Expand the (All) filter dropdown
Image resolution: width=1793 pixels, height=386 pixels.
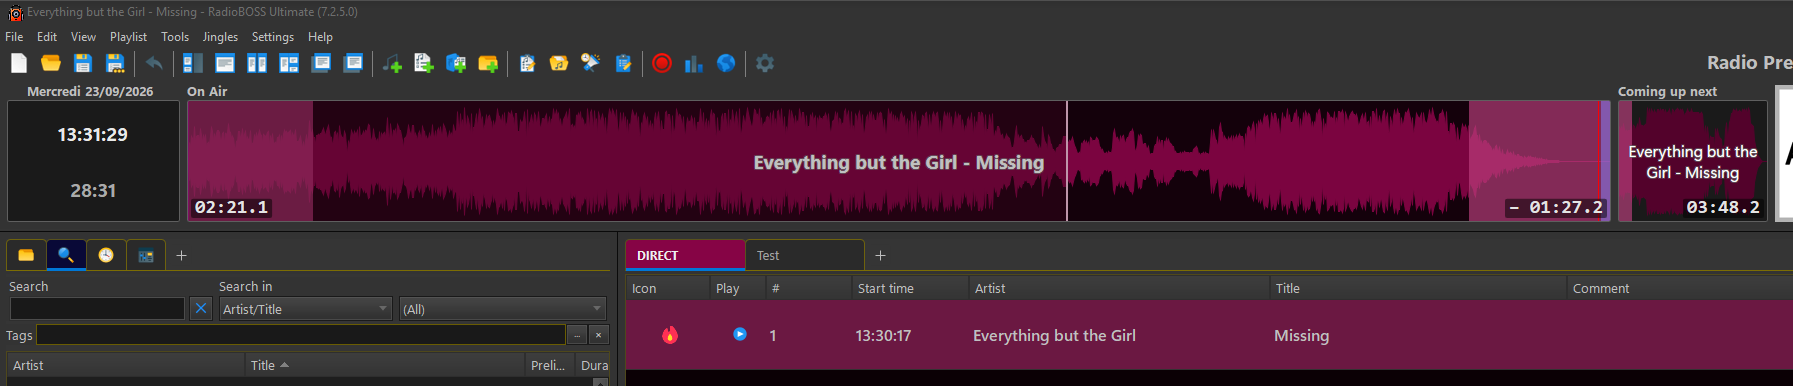(x=503, y=309)
